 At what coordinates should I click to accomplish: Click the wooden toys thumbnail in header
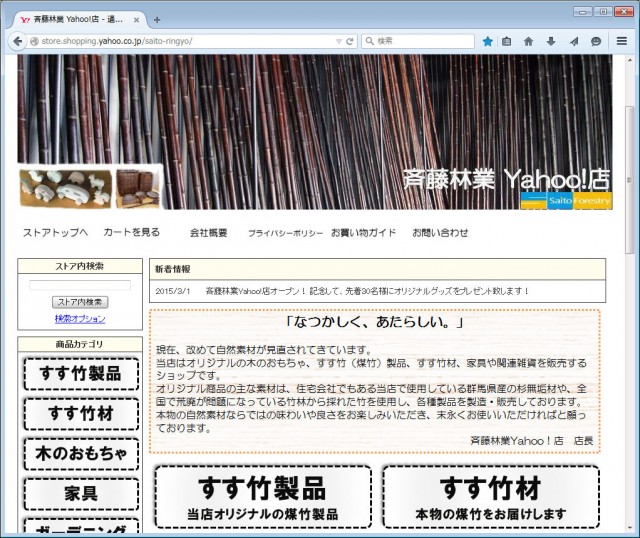66,188
